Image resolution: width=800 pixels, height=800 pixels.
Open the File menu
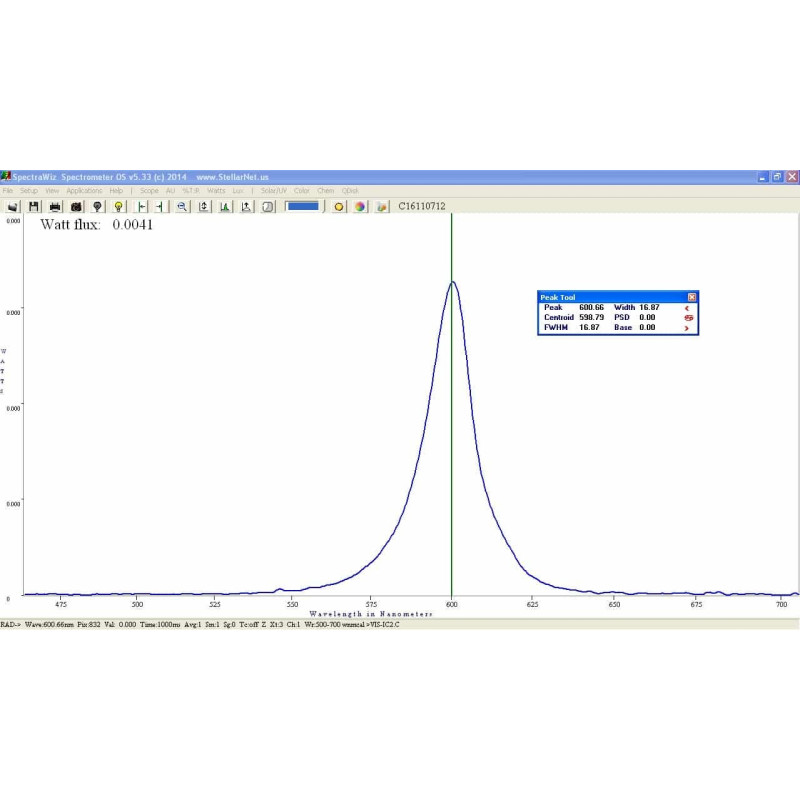pyautogui.click(x=8, y=190)
